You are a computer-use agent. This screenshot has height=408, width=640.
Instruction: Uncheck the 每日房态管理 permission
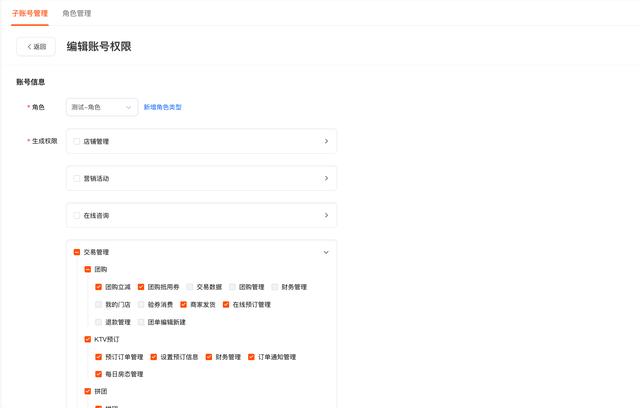(x=98, y=374)
